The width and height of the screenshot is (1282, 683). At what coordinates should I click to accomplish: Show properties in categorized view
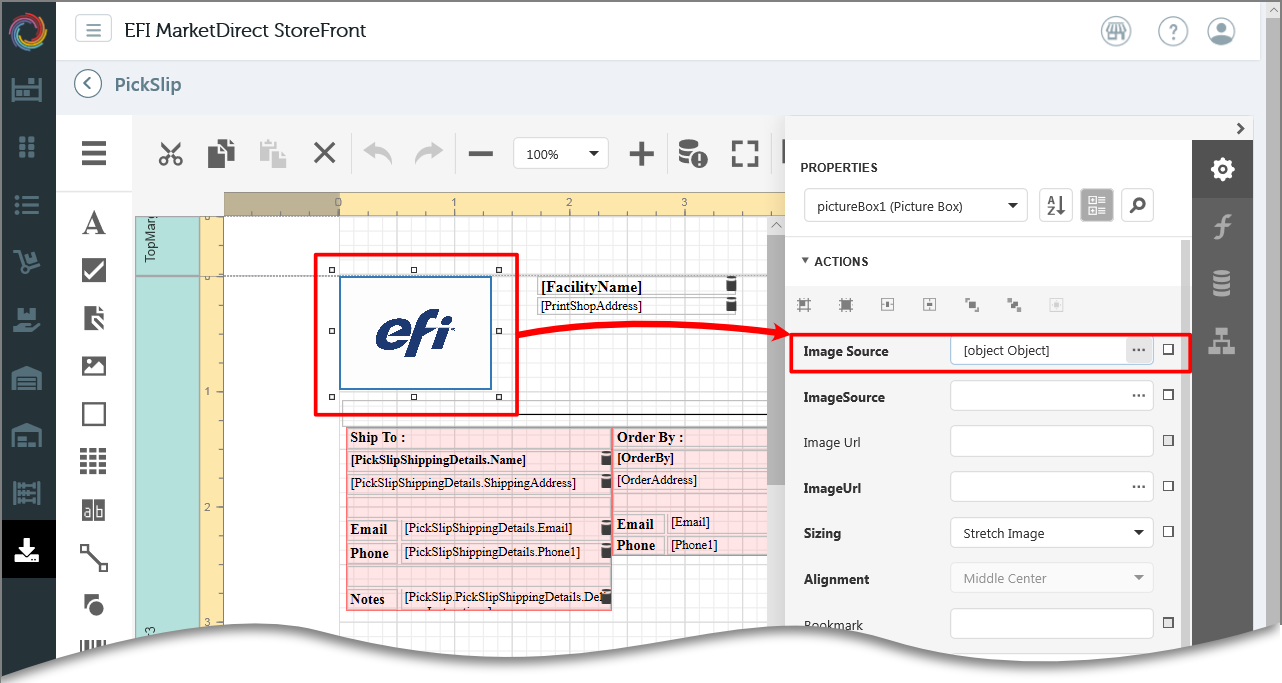click(1097, 205)
